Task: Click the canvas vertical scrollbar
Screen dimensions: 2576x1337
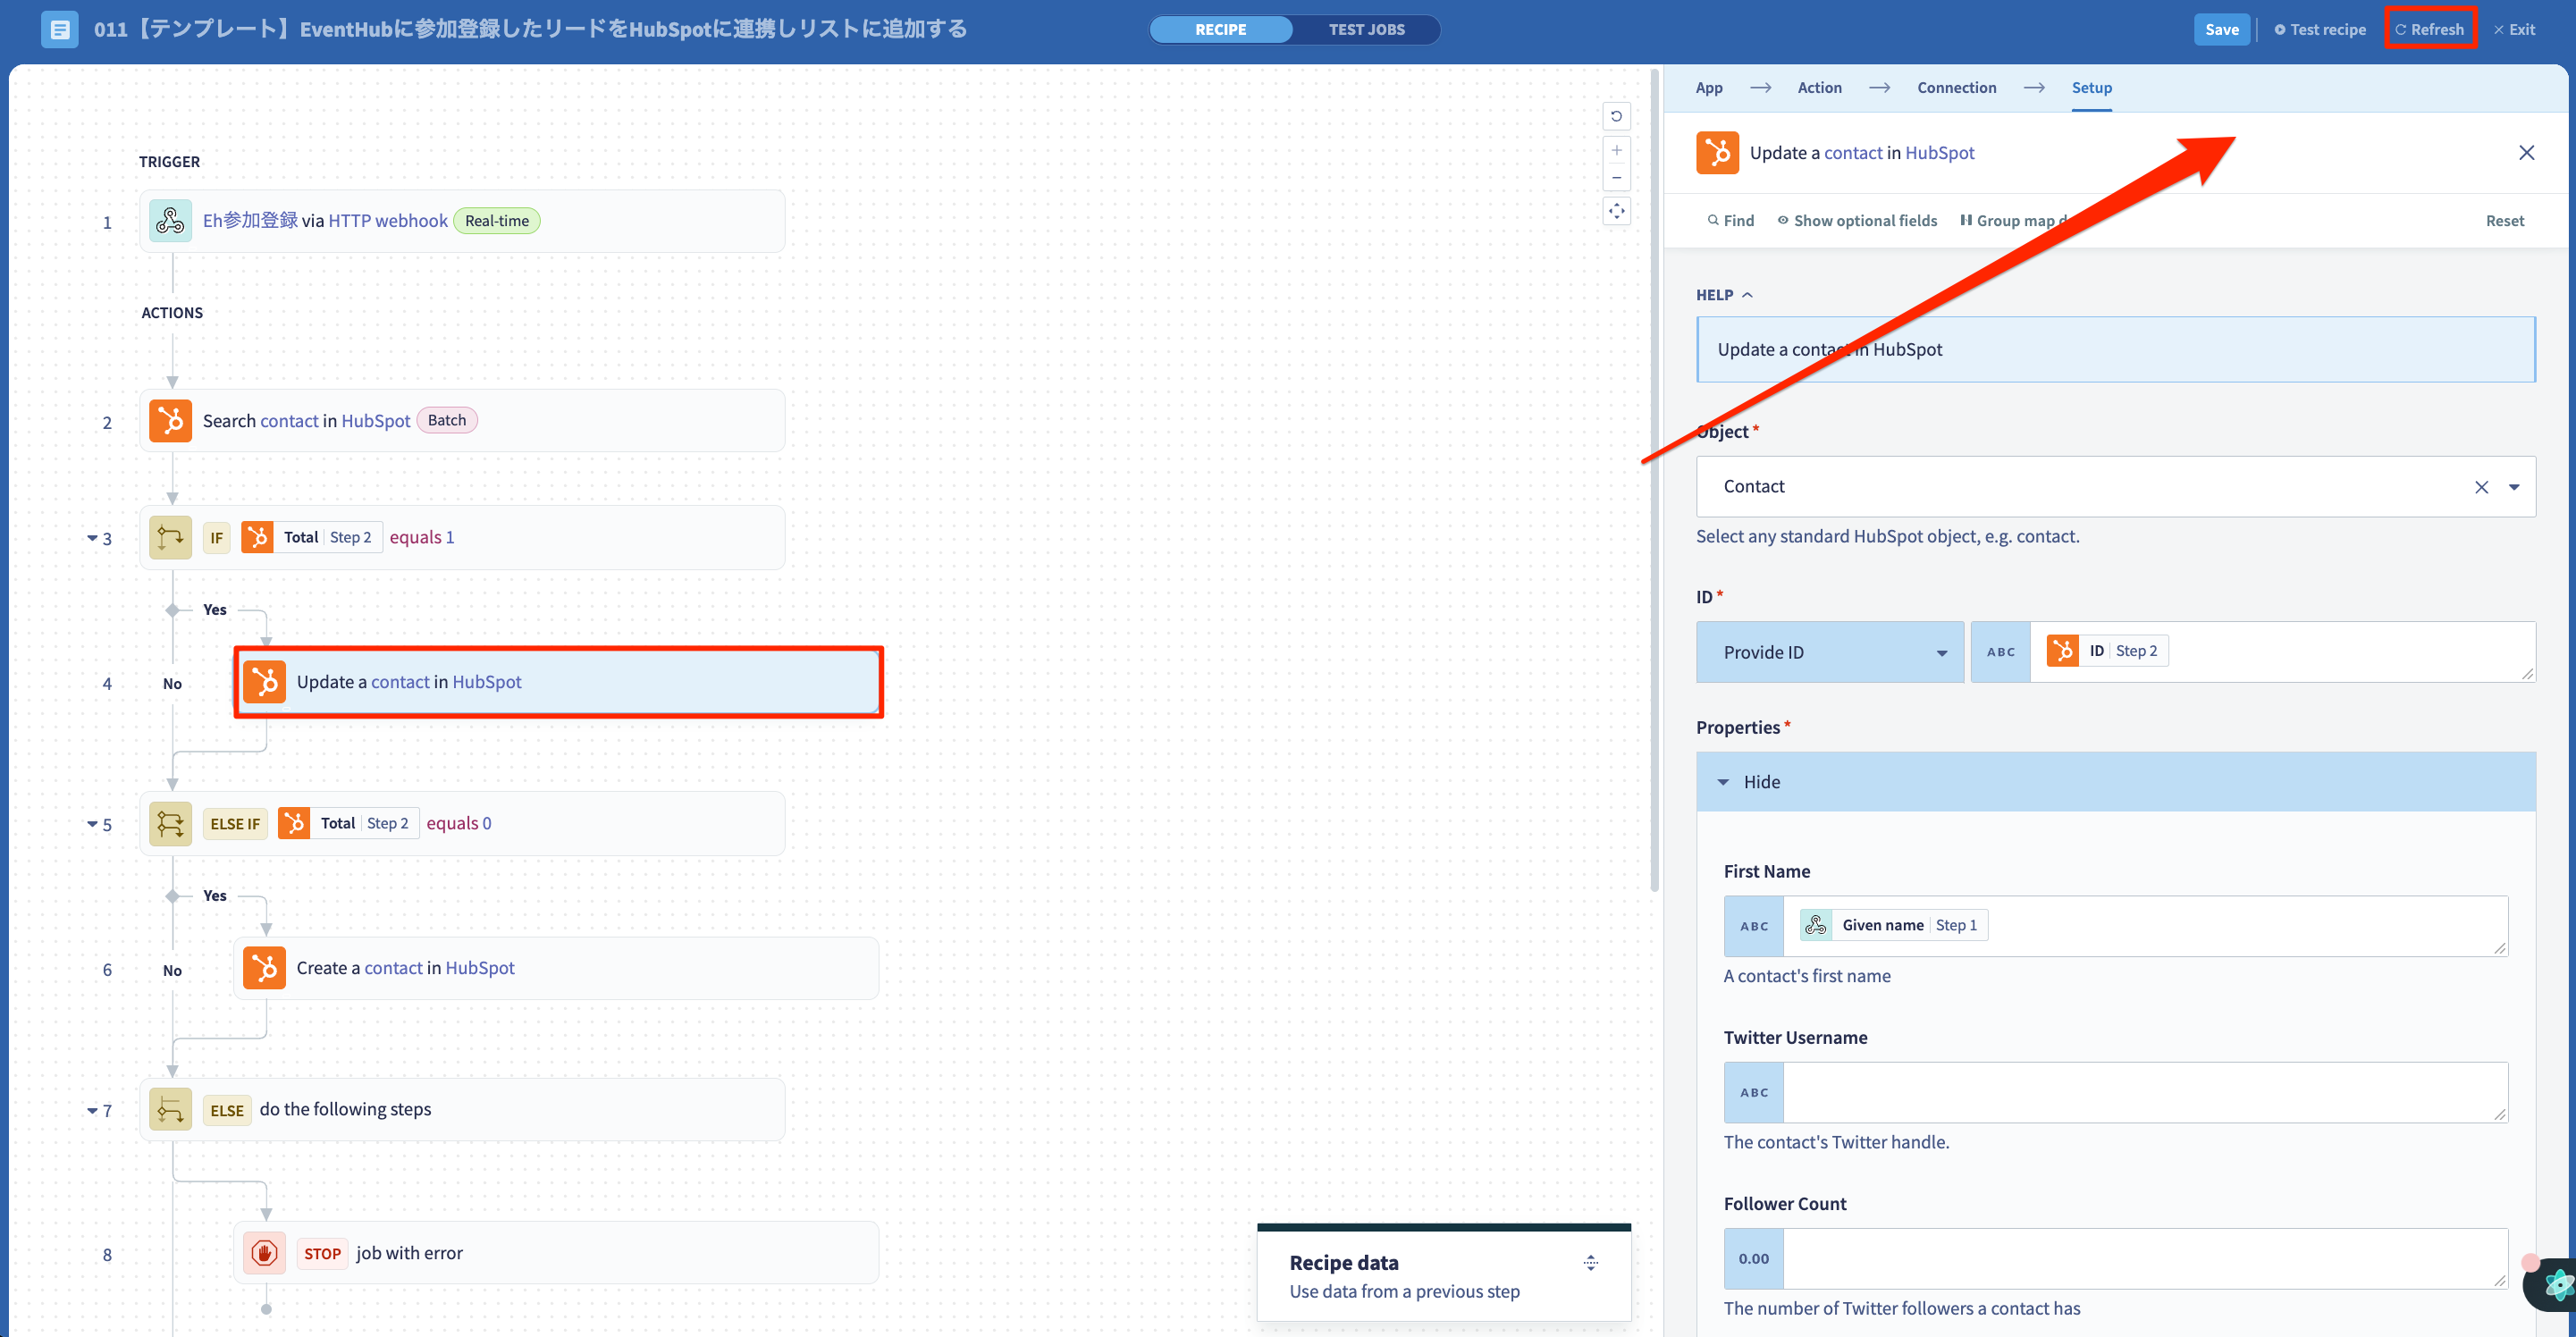Action: pos(1654,480)
